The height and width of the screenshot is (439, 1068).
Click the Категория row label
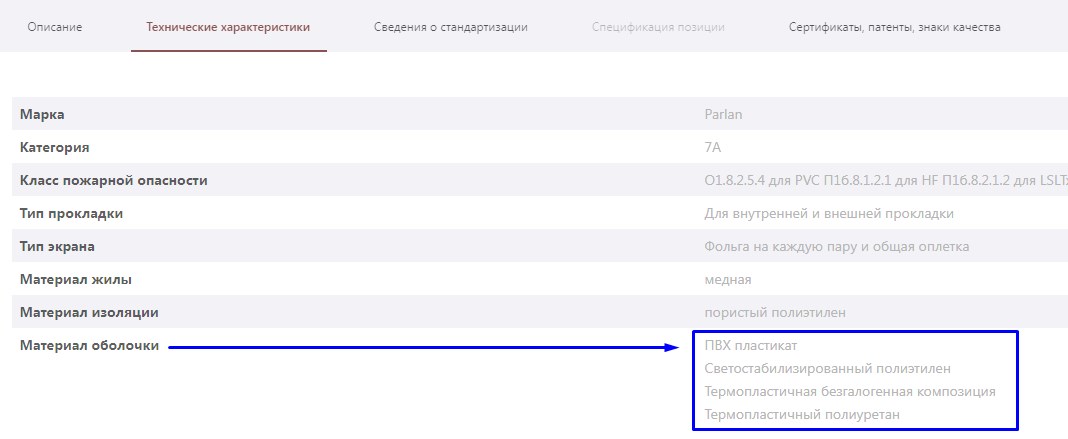(x=54, y=147)
